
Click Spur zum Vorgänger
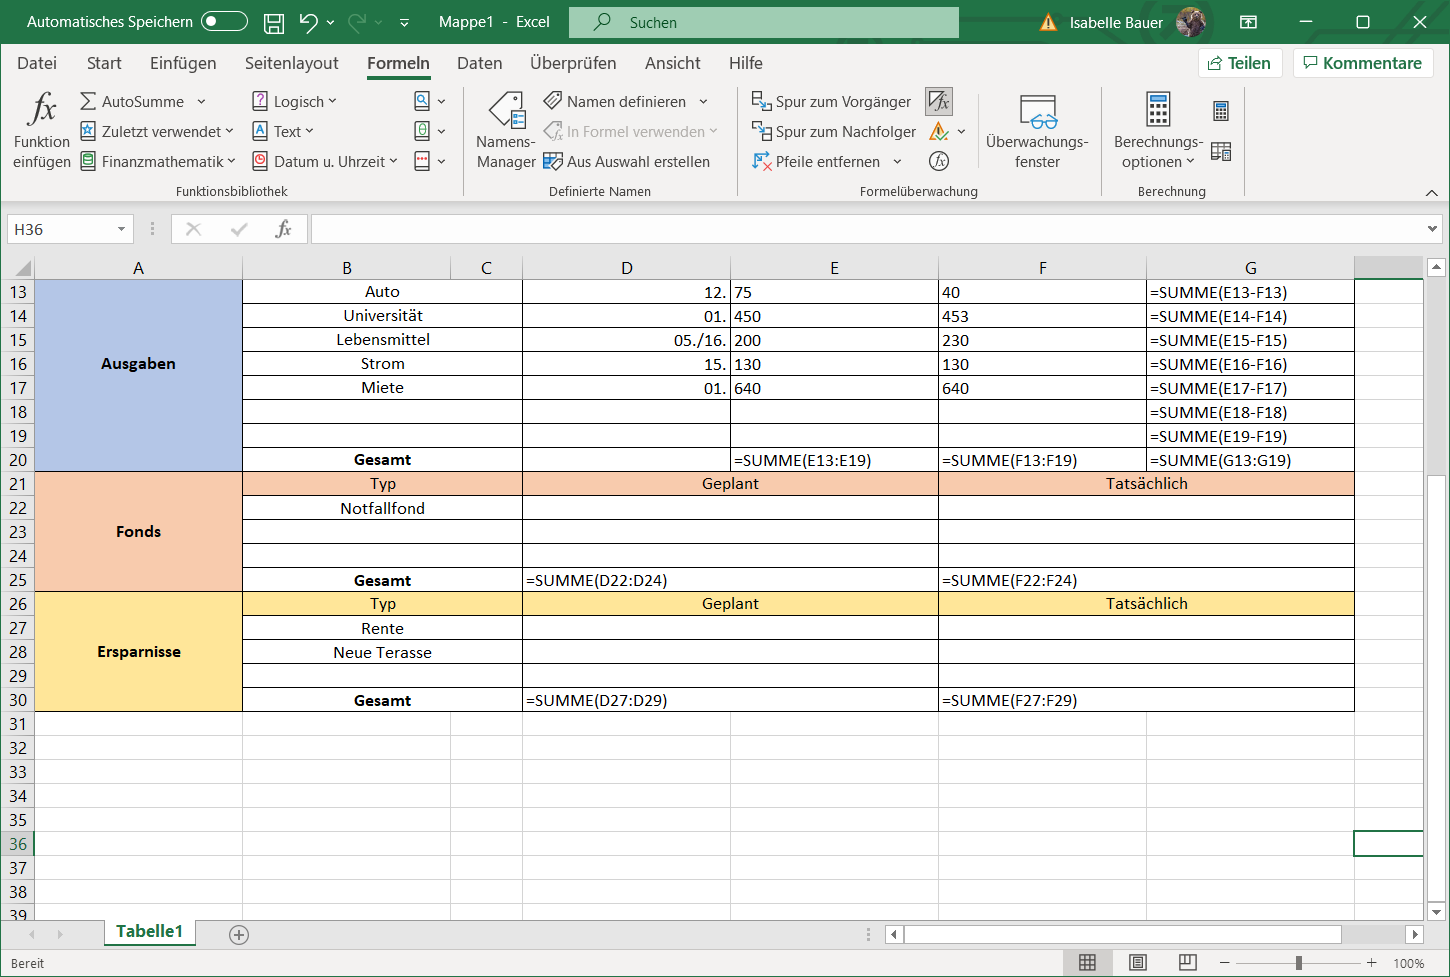[832, 102]
